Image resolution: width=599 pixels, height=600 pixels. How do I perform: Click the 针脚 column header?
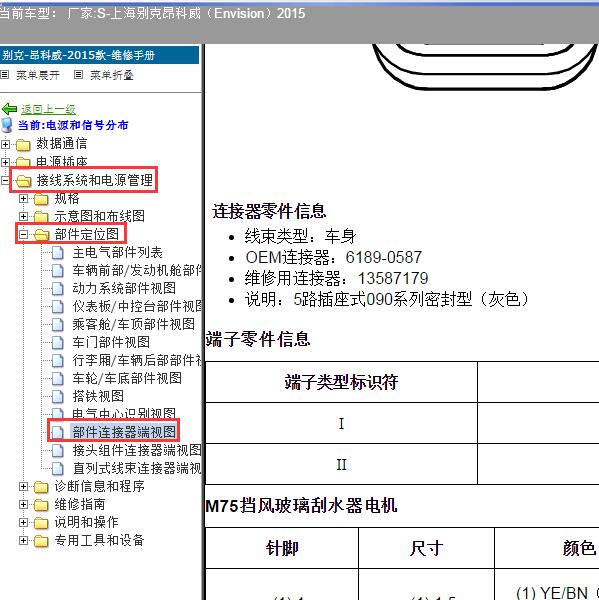282,548
